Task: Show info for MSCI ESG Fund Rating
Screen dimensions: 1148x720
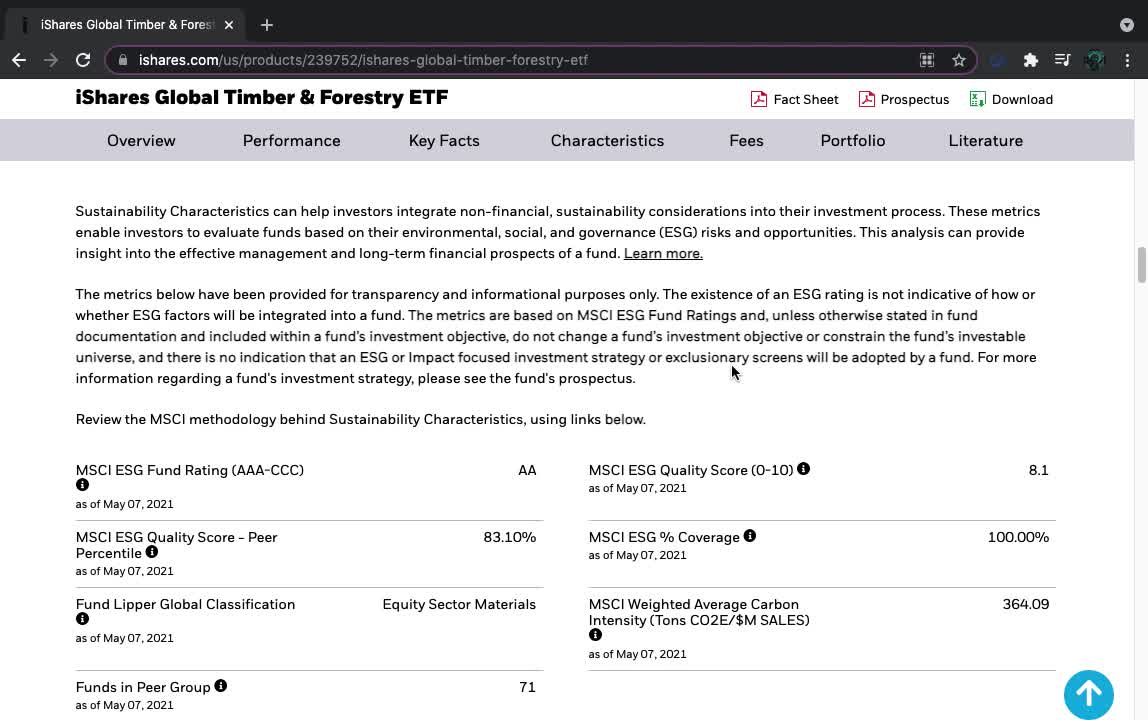Action: pyautogui.click(x=82, y=485)
